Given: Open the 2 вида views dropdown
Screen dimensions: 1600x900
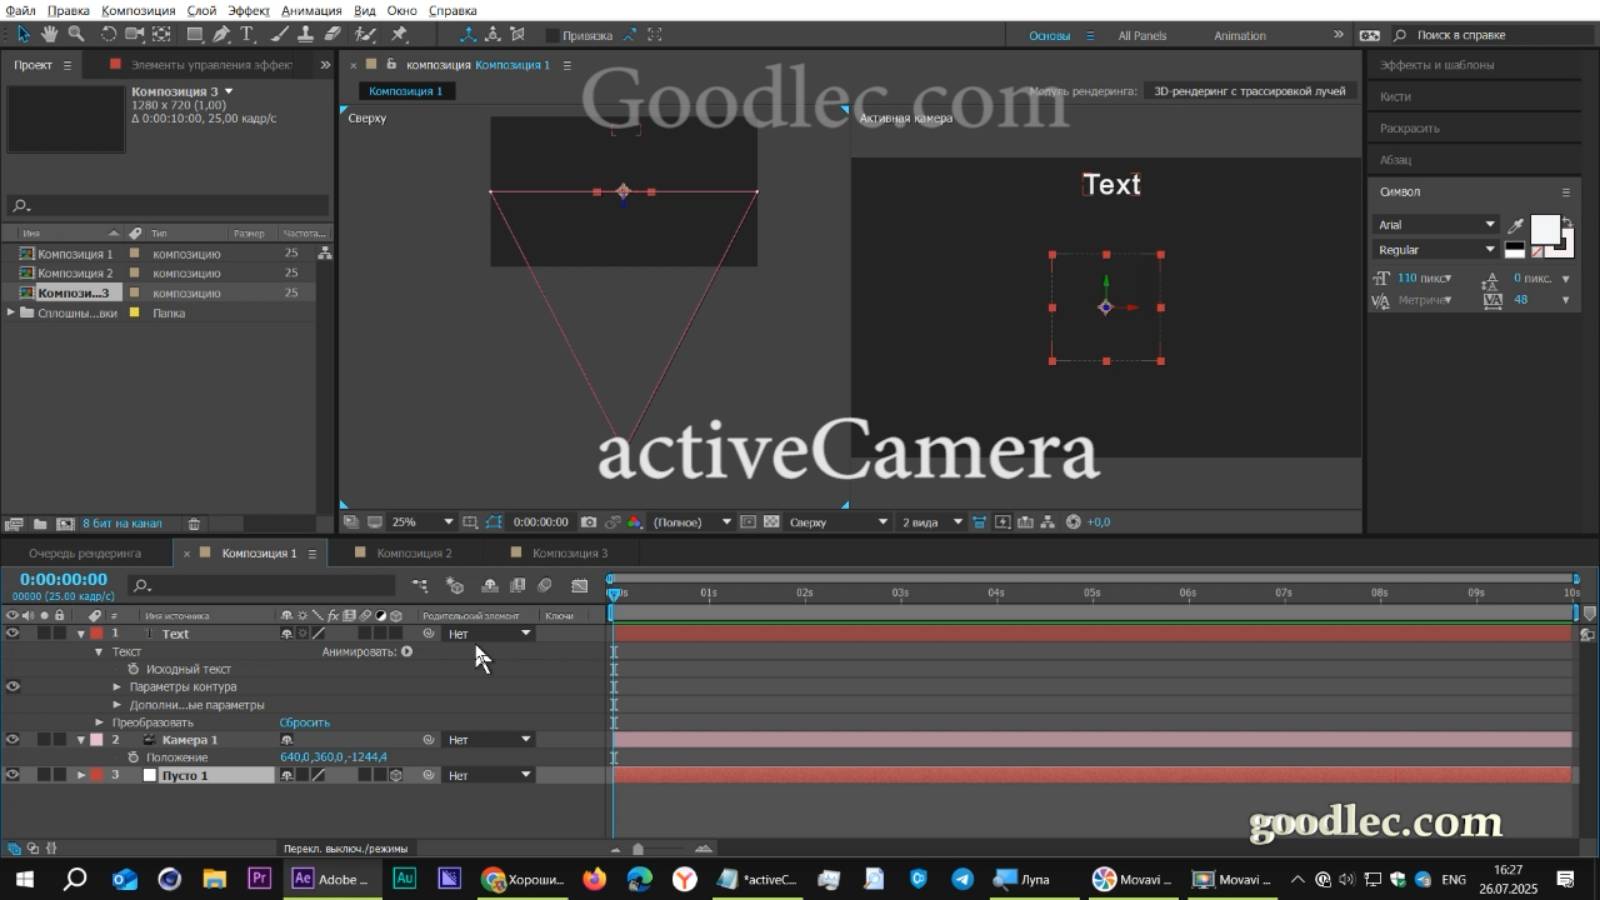Looking at the screenshot, I should tap(931, 521).
